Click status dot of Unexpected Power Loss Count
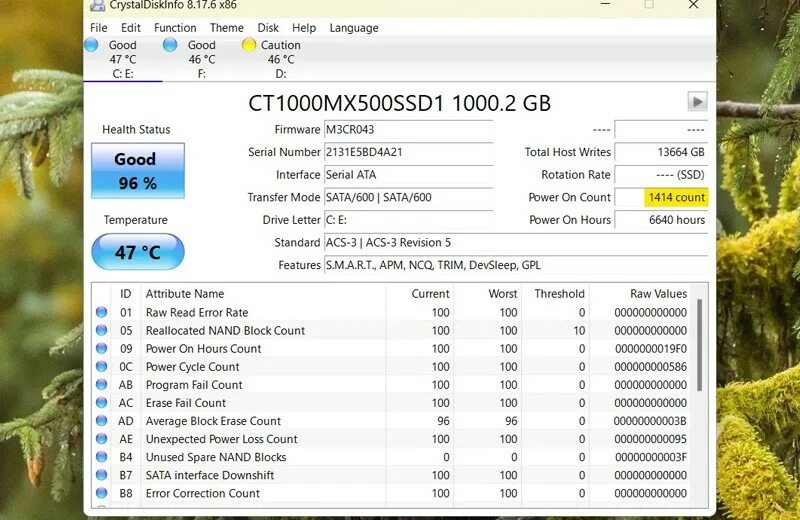The height and width of the screenshot is (520, 800). point(102,439)
